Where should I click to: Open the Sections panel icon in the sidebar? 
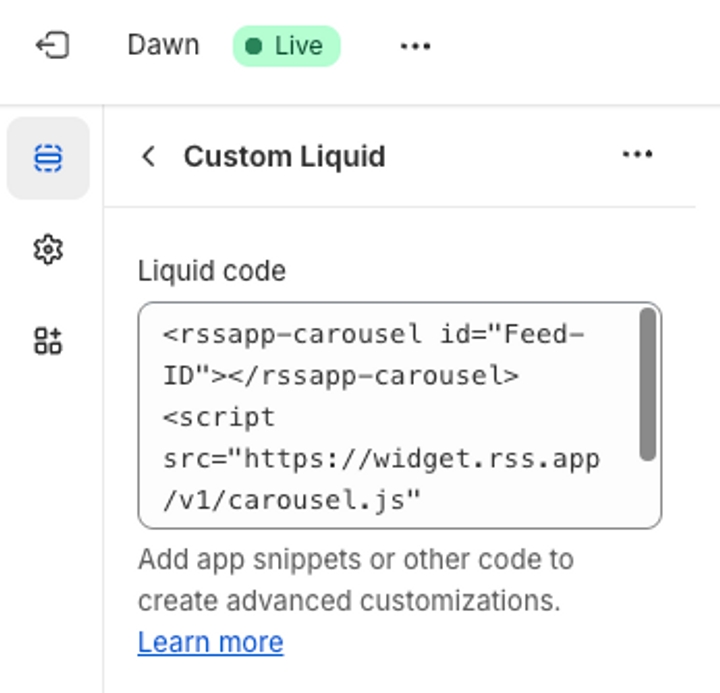48,158
